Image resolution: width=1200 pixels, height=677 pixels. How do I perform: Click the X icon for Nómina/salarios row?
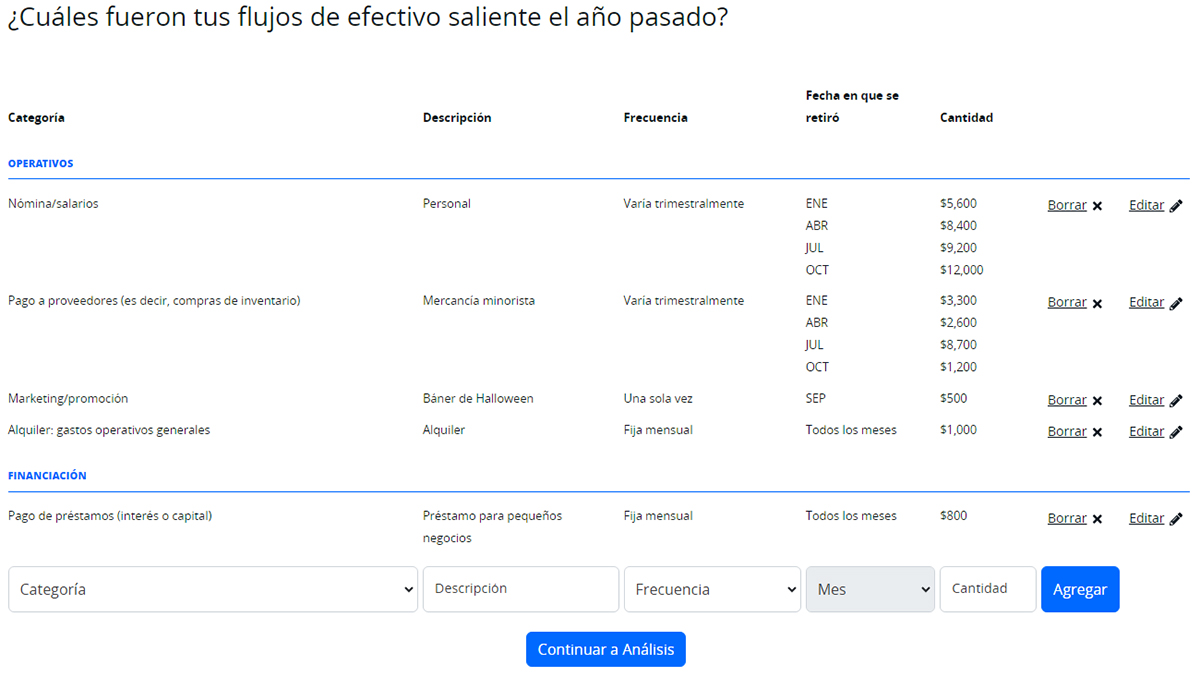1097,206
